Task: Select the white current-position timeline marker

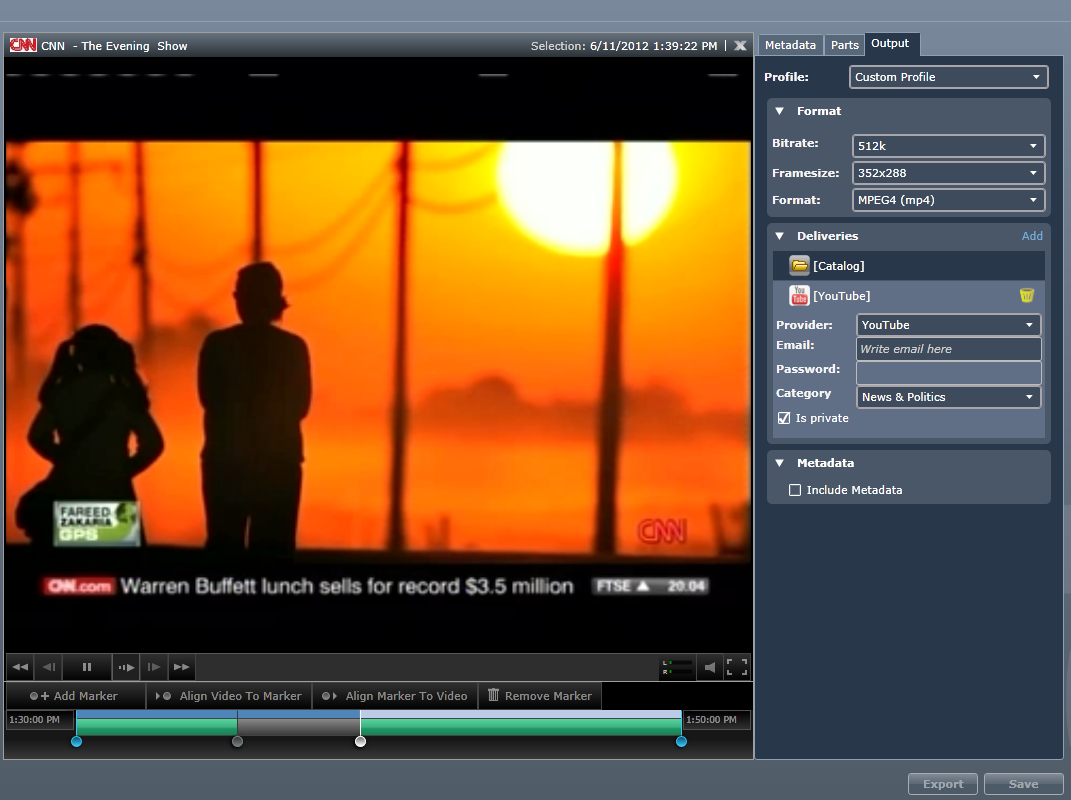Action: coord(361,741)
